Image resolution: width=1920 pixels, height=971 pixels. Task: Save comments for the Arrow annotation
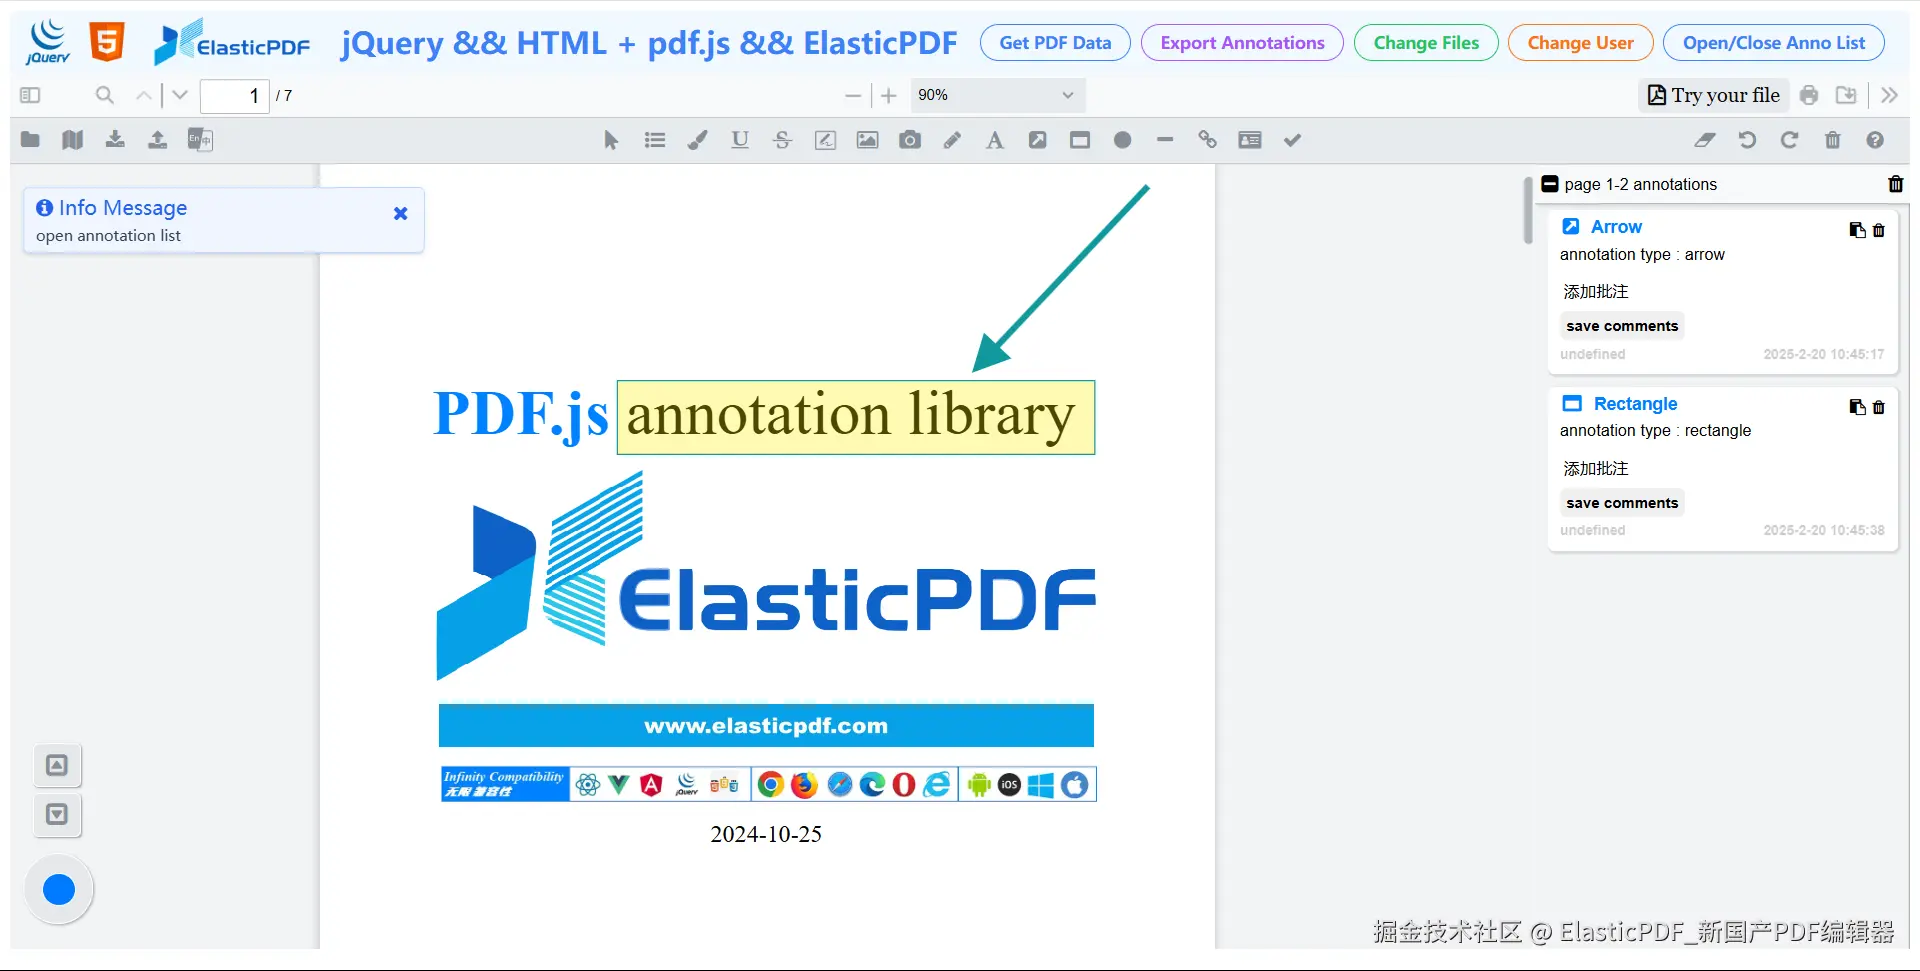click(x=1622, y=326)
